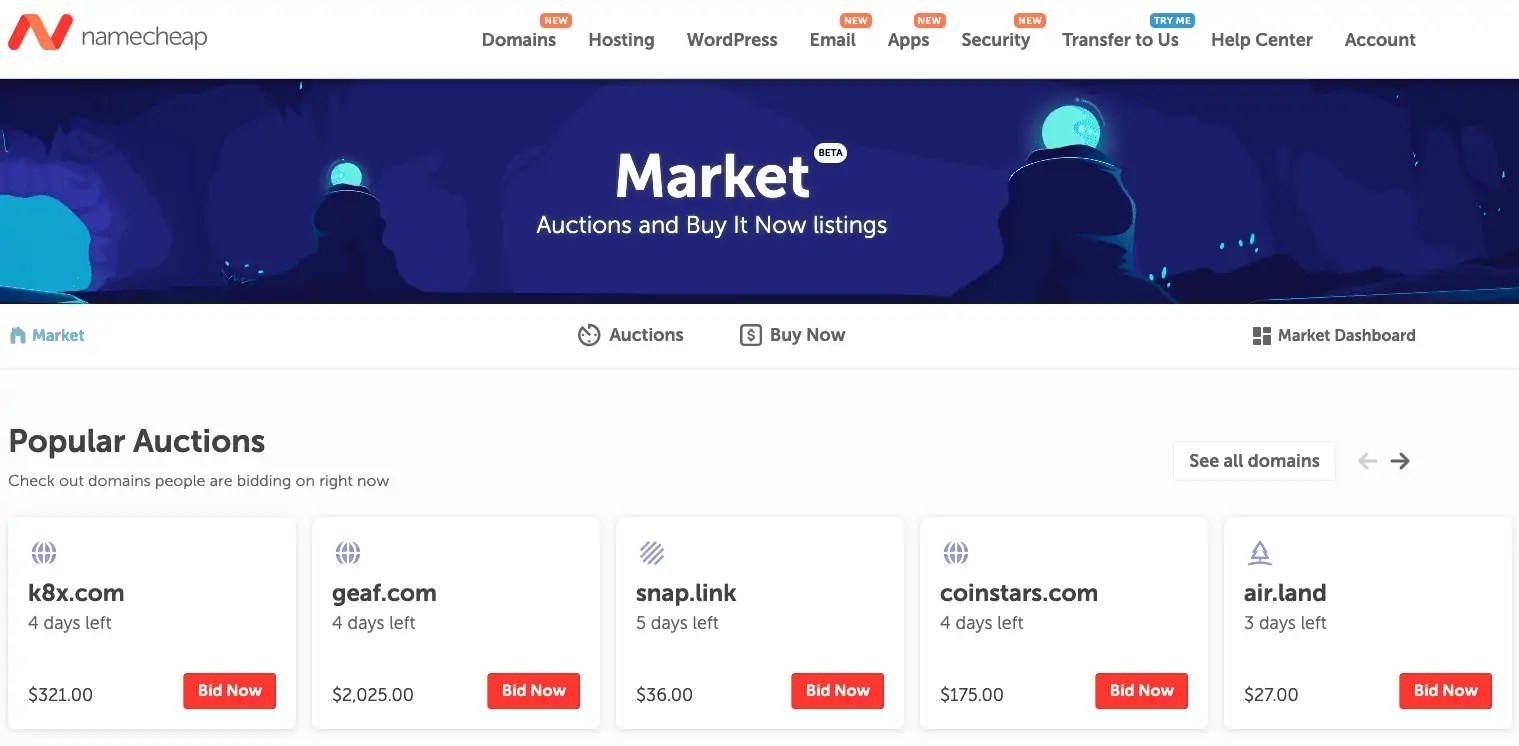Screen dimensions: 1519x746
Task: Click the globe icon on the k8x.com card
Action: [43, 553]
